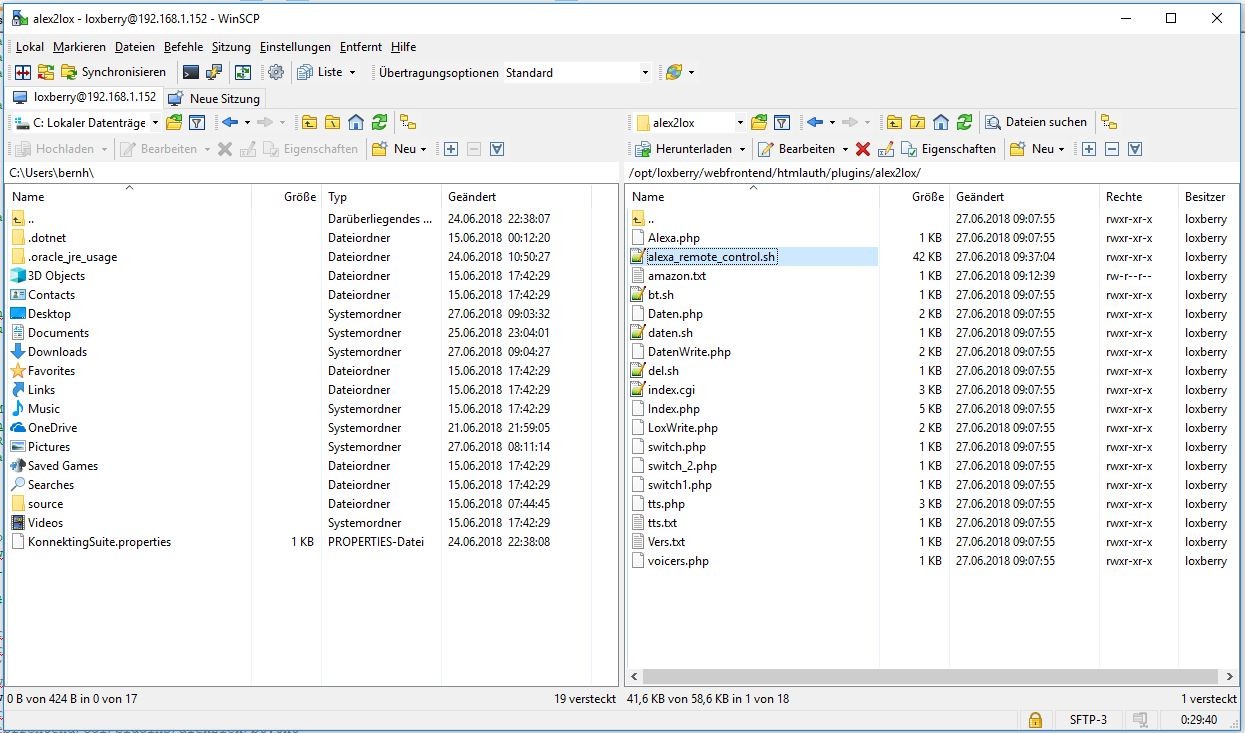The image size is (1245, 733).
Task: Click the local directory tree icon
Action: point(407,122)
